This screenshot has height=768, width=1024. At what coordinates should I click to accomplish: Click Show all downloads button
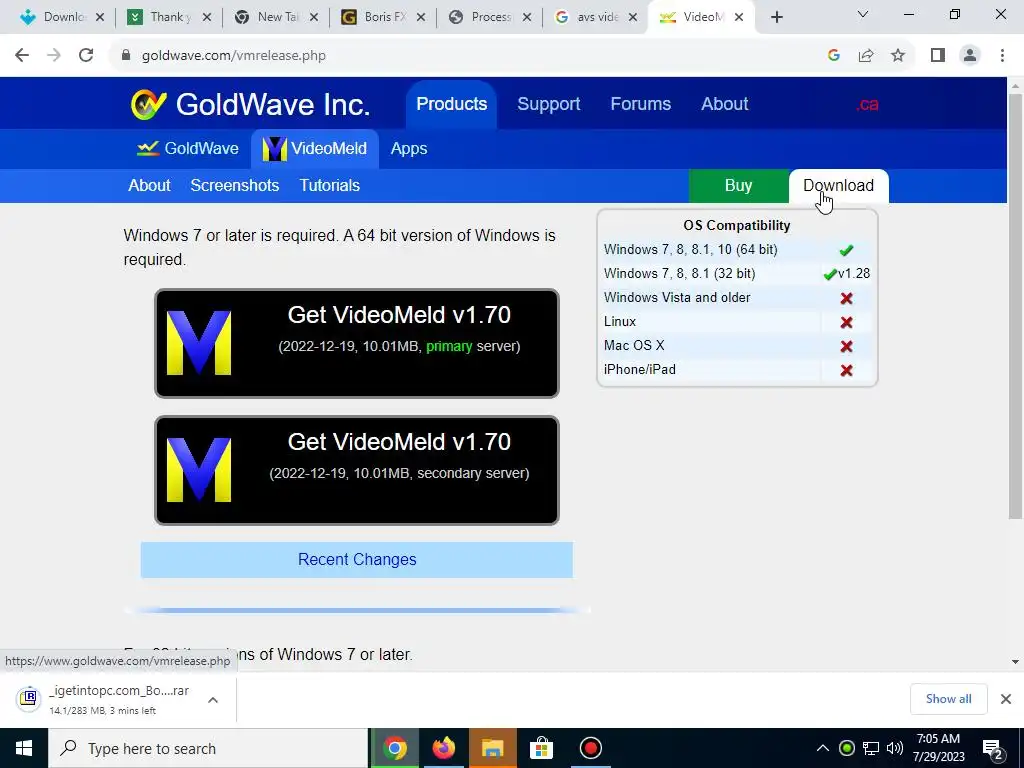(948, 699)
